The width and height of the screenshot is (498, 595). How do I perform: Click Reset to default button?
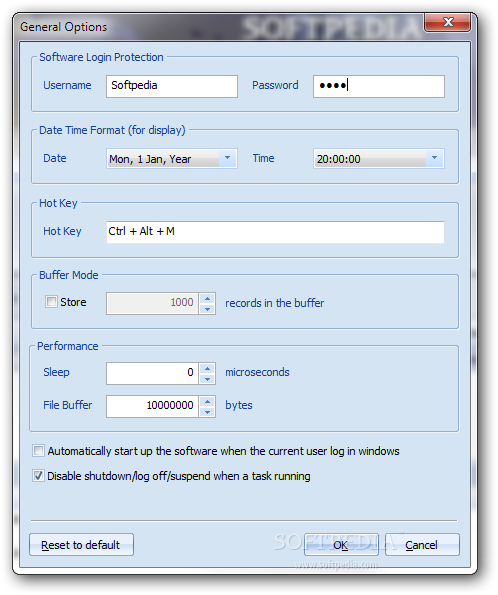click(x=81, y=545)
